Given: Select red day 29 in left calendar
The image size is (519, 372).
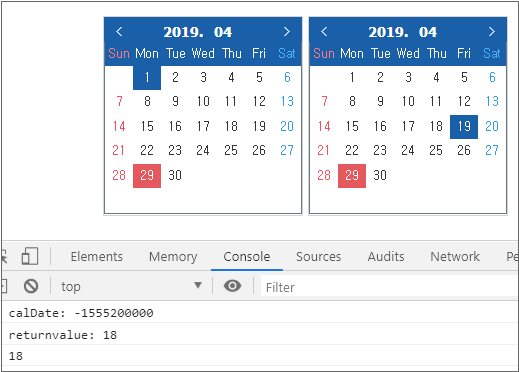Looking at the screenshot, I should coord(147,176).
